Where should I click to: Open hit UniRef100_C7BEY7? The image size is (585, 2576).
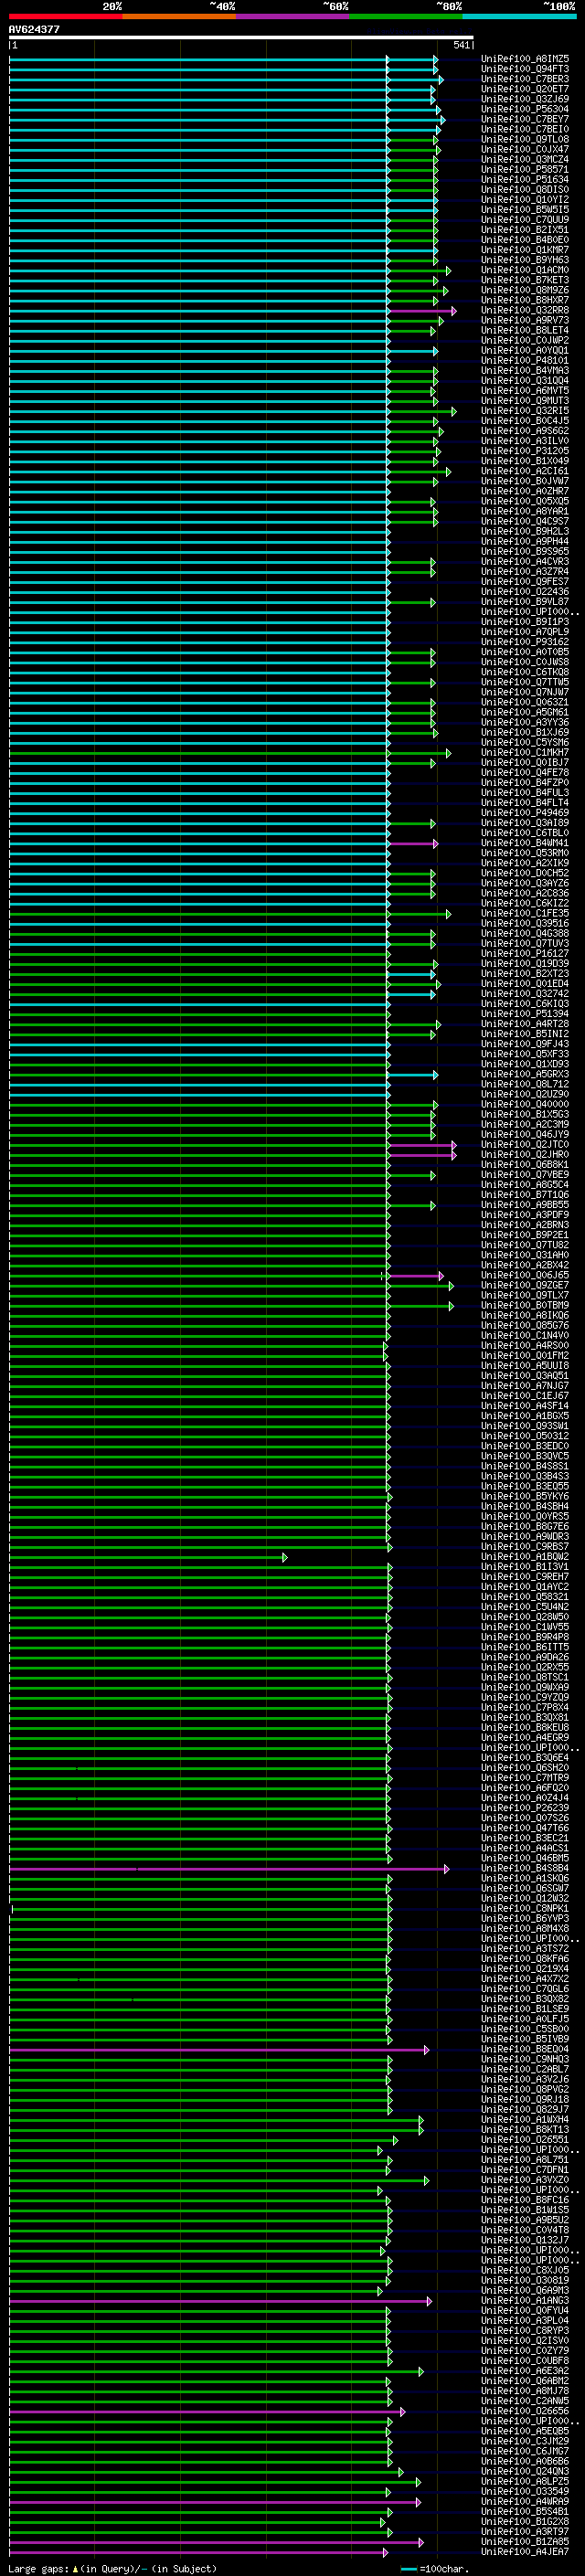click(x=525, y=119)
